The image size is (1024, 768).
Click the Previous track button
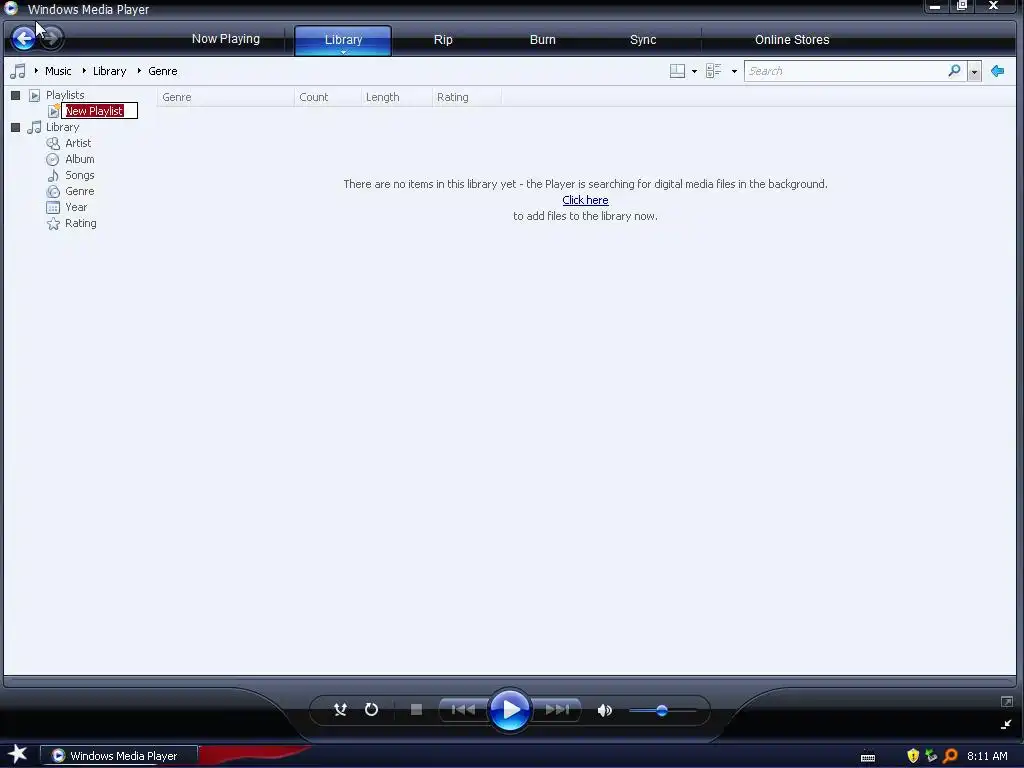463,709
